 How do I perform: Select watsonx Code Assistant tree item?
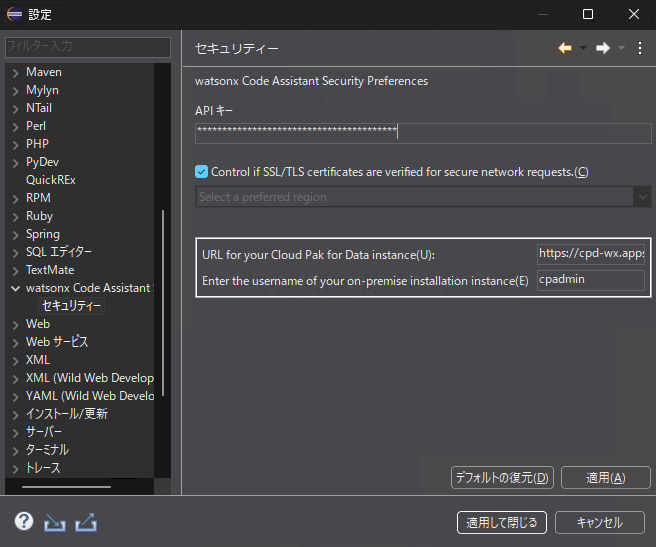click(x=88, y=288)
